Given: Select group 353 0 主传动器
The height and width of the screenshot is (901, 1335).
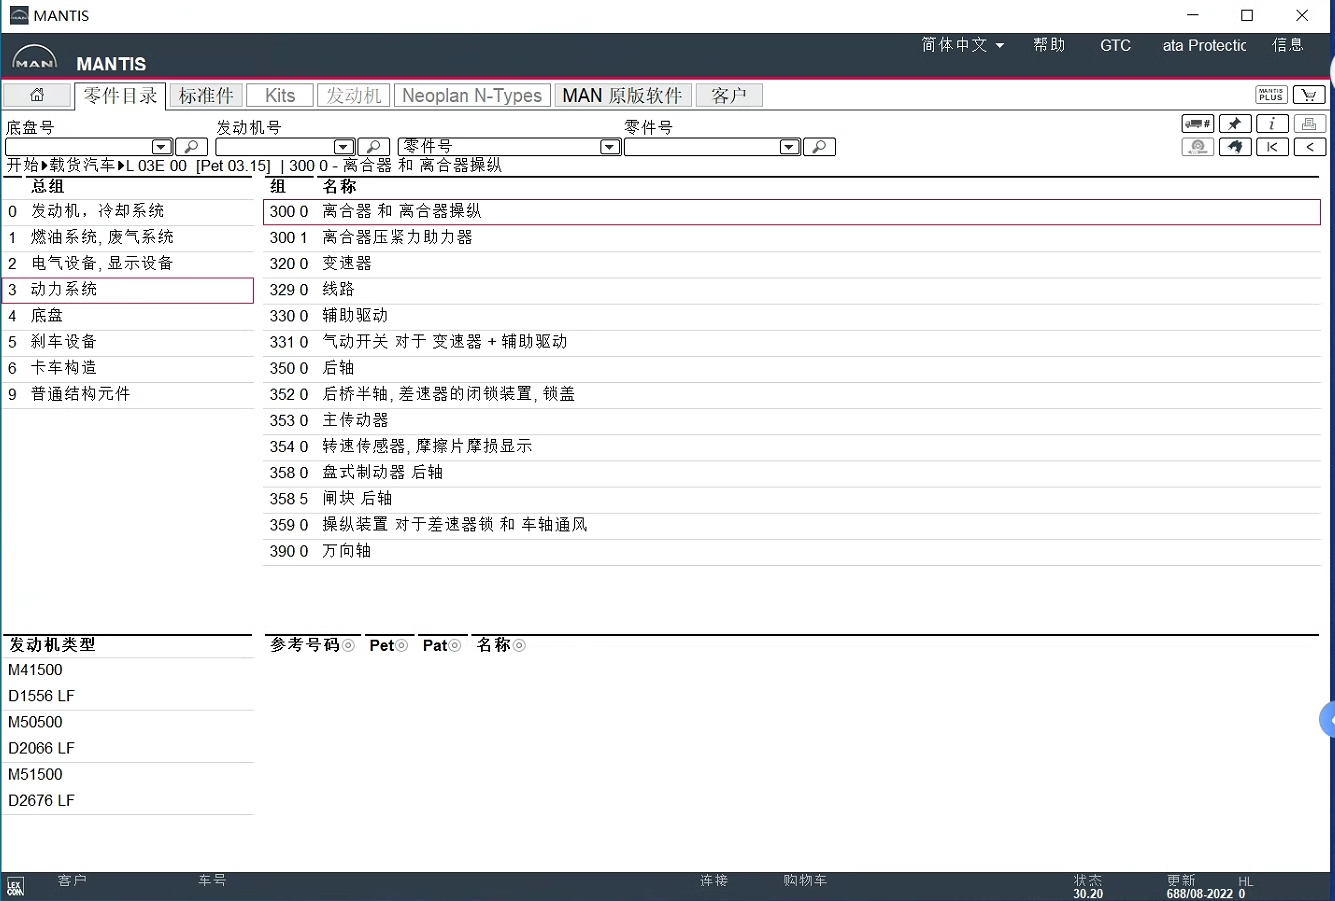Looking at the screenshot, I should pyautogui.click(x=792, y=420).
